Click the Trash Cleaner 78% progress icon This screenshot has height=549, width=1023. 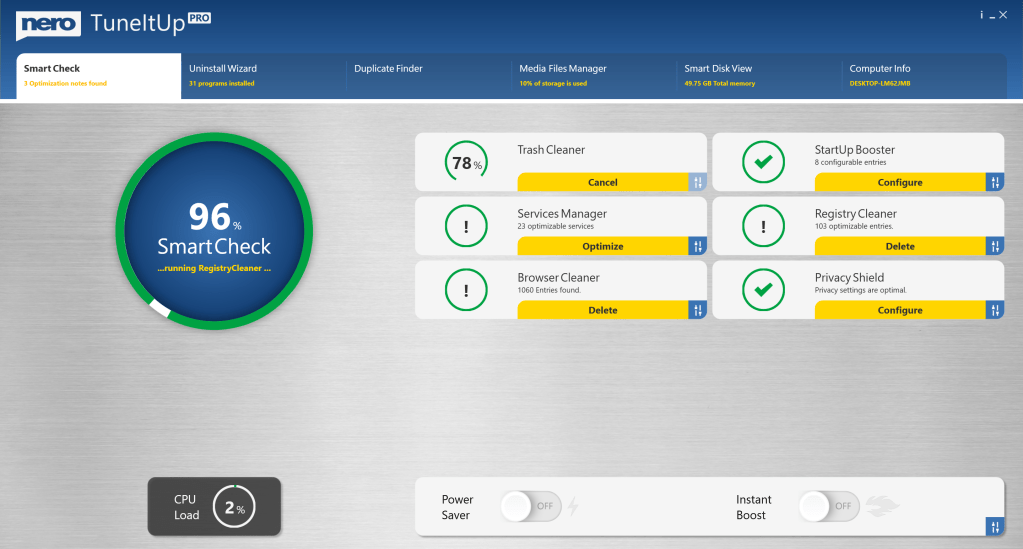[x=466, y=163]
